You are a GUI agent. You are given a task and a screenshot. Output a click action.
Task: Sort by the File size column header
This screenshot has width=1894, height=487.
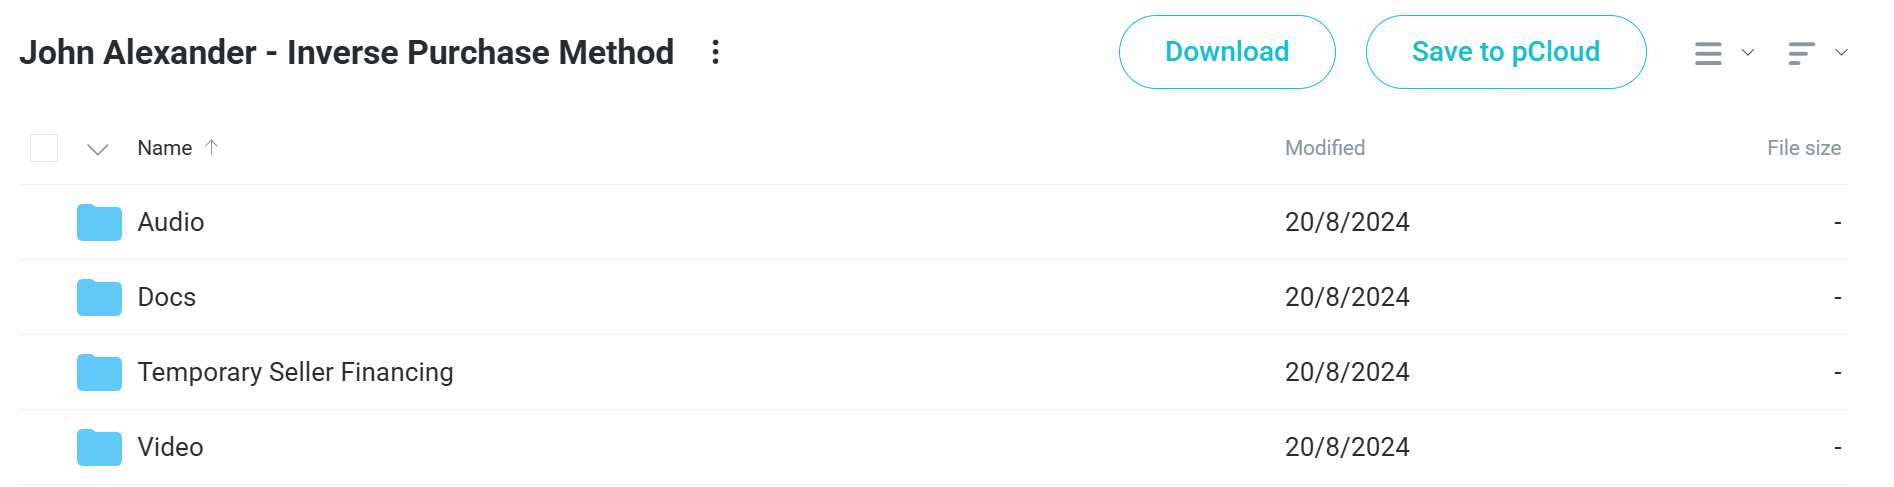pyautogui.click(x=1804, y=148)
